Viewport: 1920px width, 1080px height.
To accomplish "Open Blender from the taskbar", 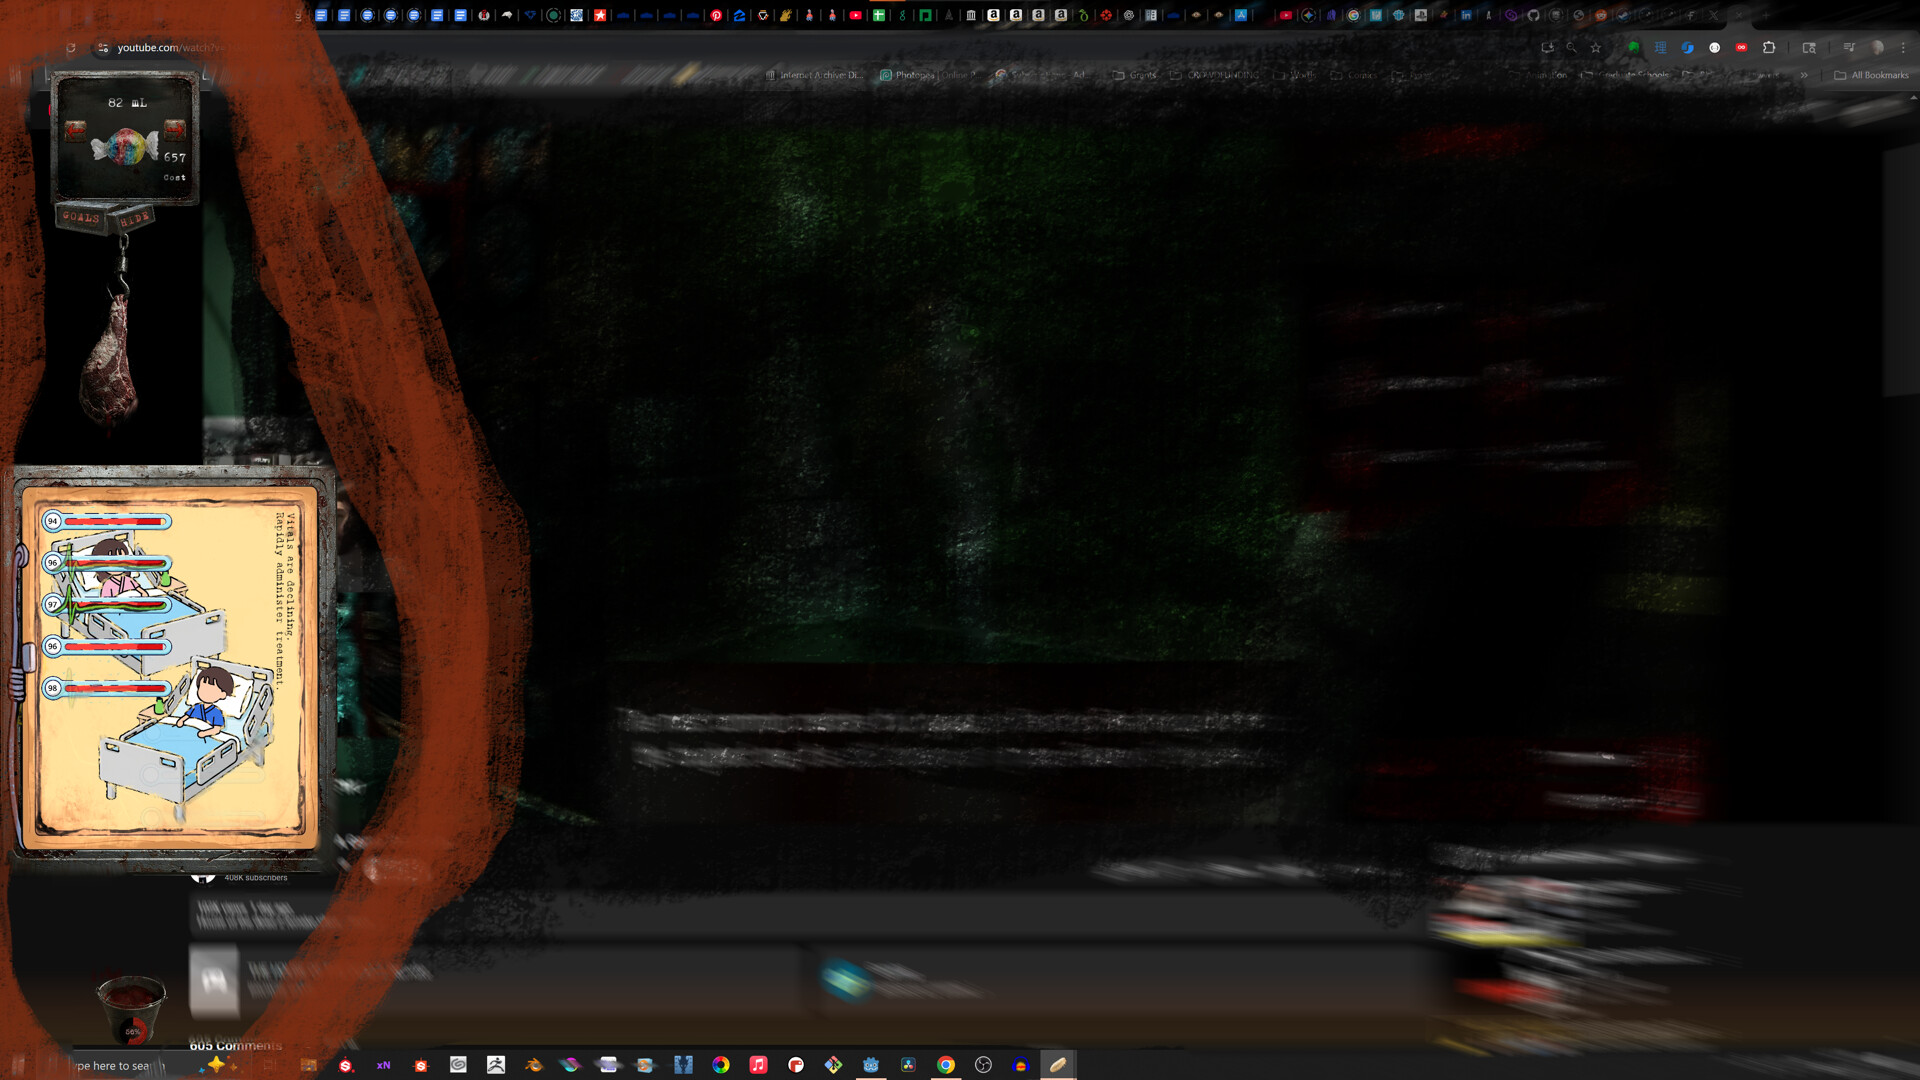I will (x=533, y=1064).
